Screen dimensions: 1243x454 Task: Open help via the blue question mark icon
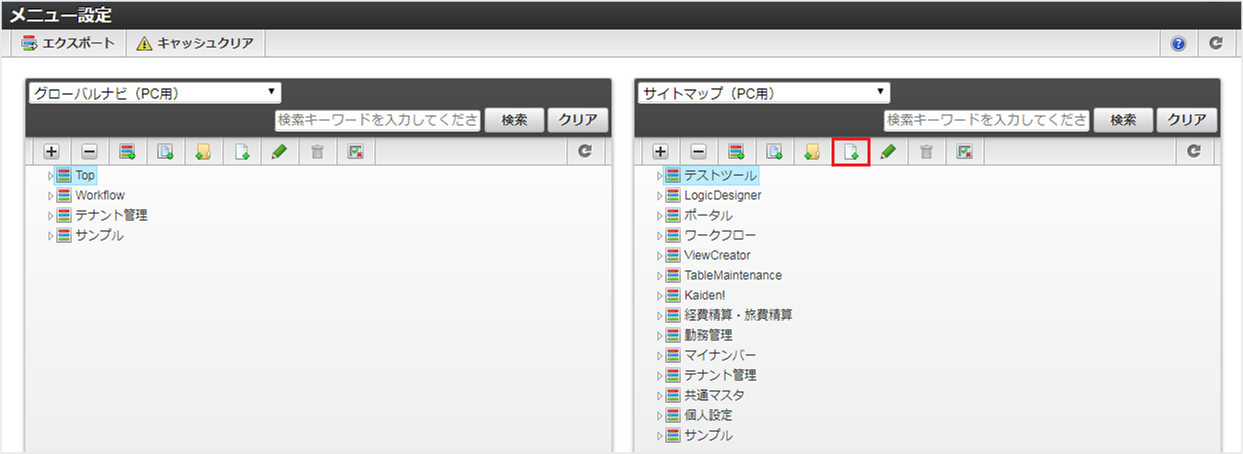pyautogui.click(x=1178, y=44)
